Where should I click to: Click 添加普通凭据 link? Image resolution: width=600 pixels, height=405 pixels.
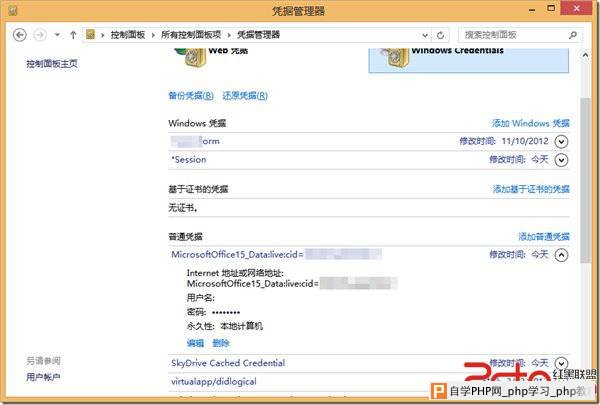coord(544,237)
